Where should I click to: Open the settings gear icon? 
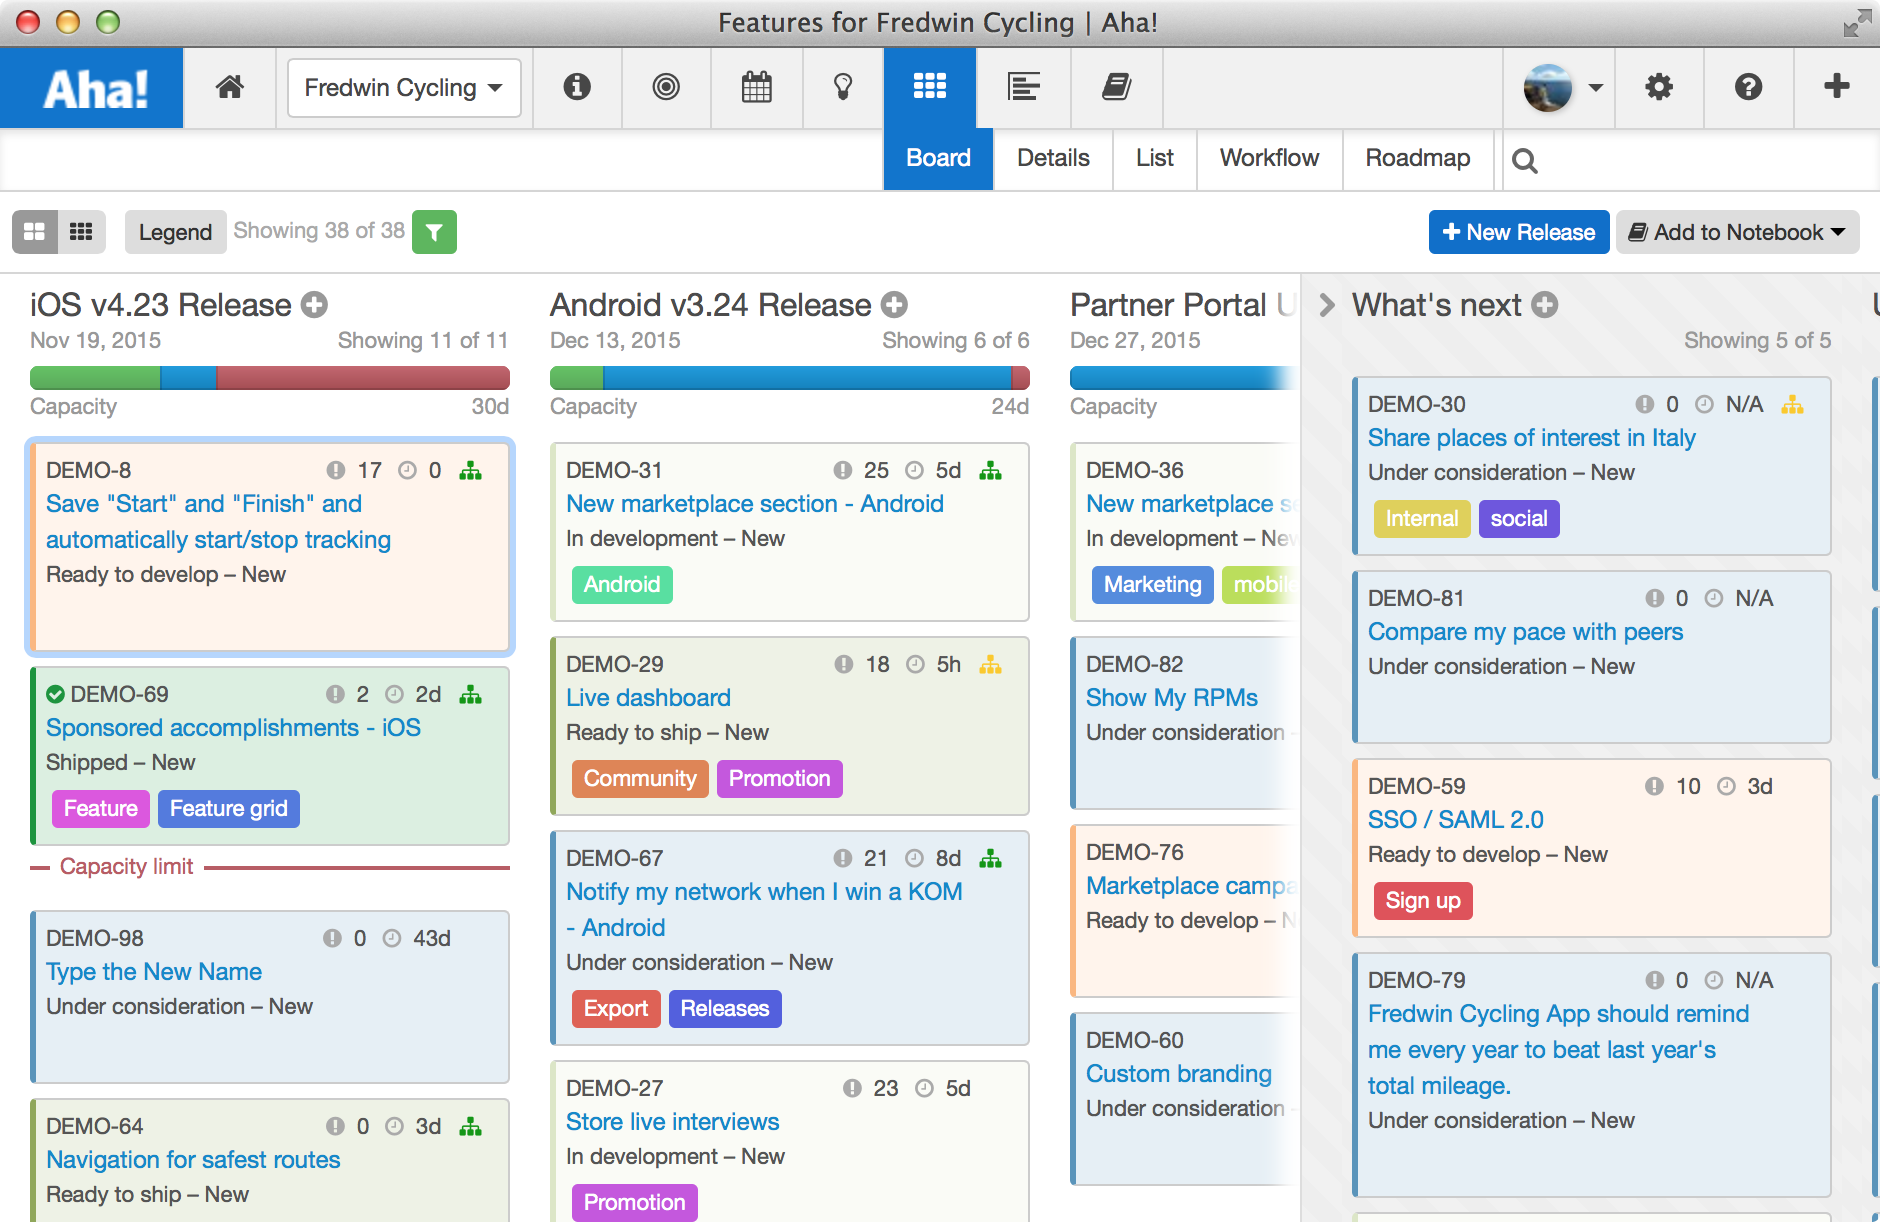[x=1659, y=87]
